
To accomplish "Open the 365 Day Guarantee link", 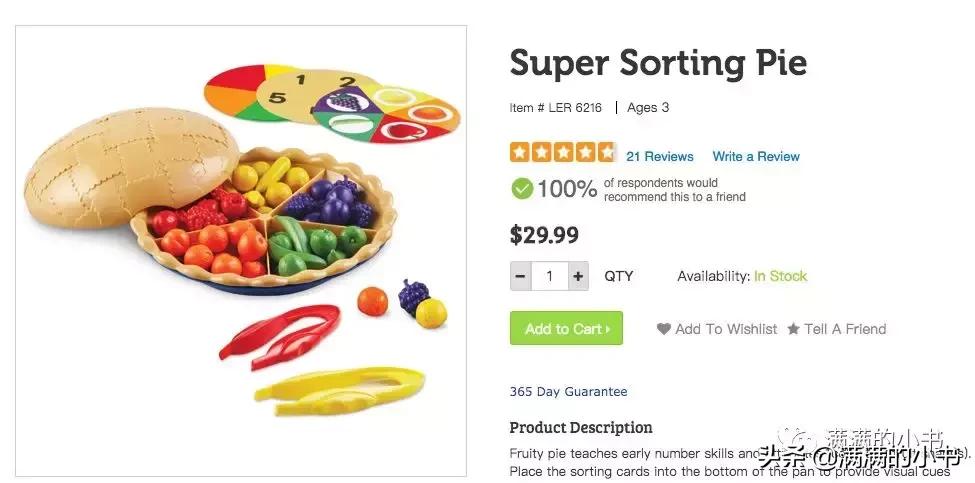I will point(568,392).
